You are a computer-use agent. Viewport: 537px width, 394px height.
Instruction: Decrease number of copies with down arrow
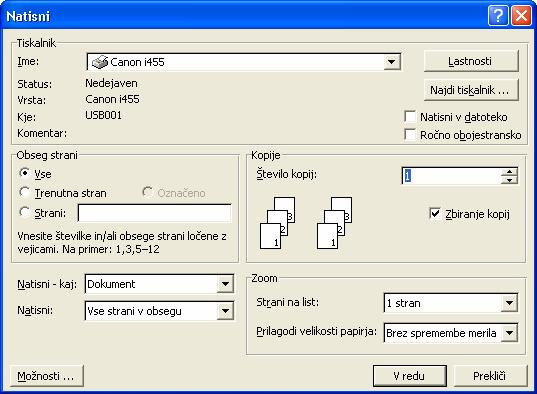click(509, 180)
